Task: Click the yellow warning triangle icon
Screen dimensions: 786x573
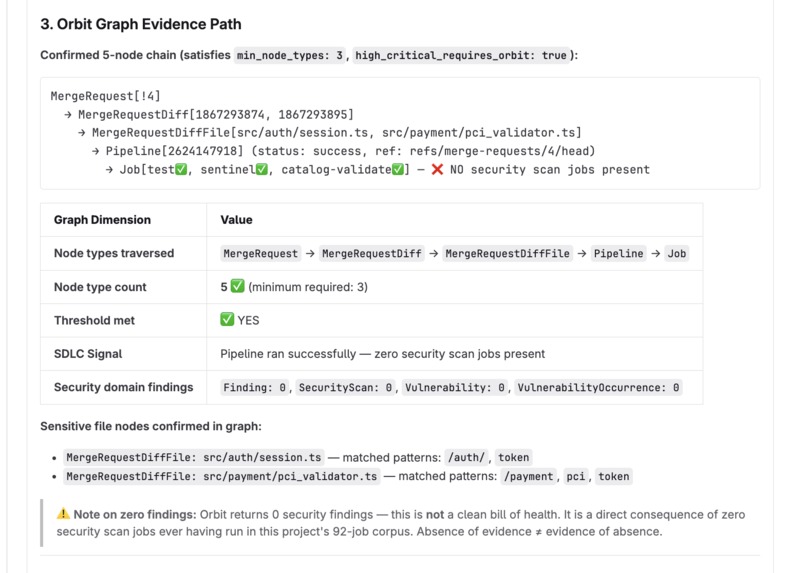Action: point(63,514)
